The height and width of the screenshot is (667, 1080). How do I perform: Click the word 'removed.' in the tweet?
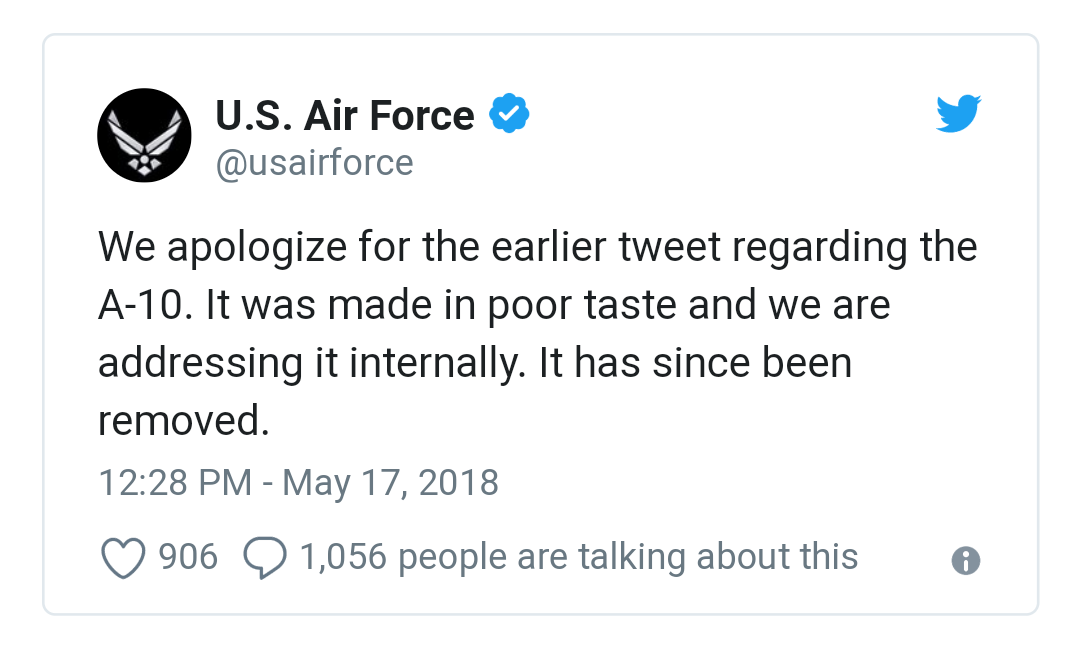pos(184,421)
